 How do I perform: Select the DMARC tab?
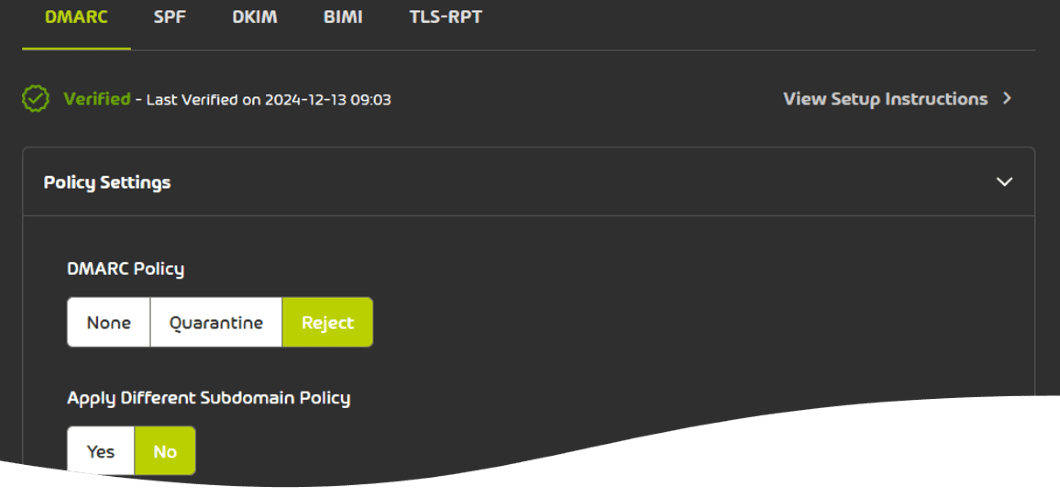click(76, 17)
